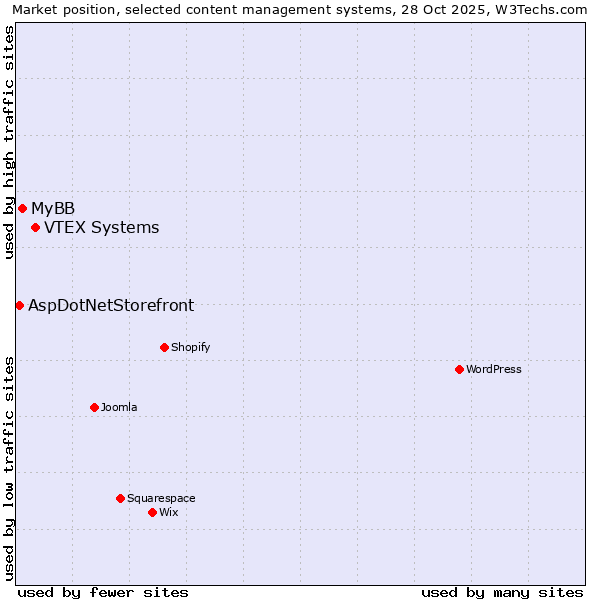Select the Squarespace red diamond marker
Image resolution: width=600 pixels, height=600 pixels.
[x=120, y=498]
